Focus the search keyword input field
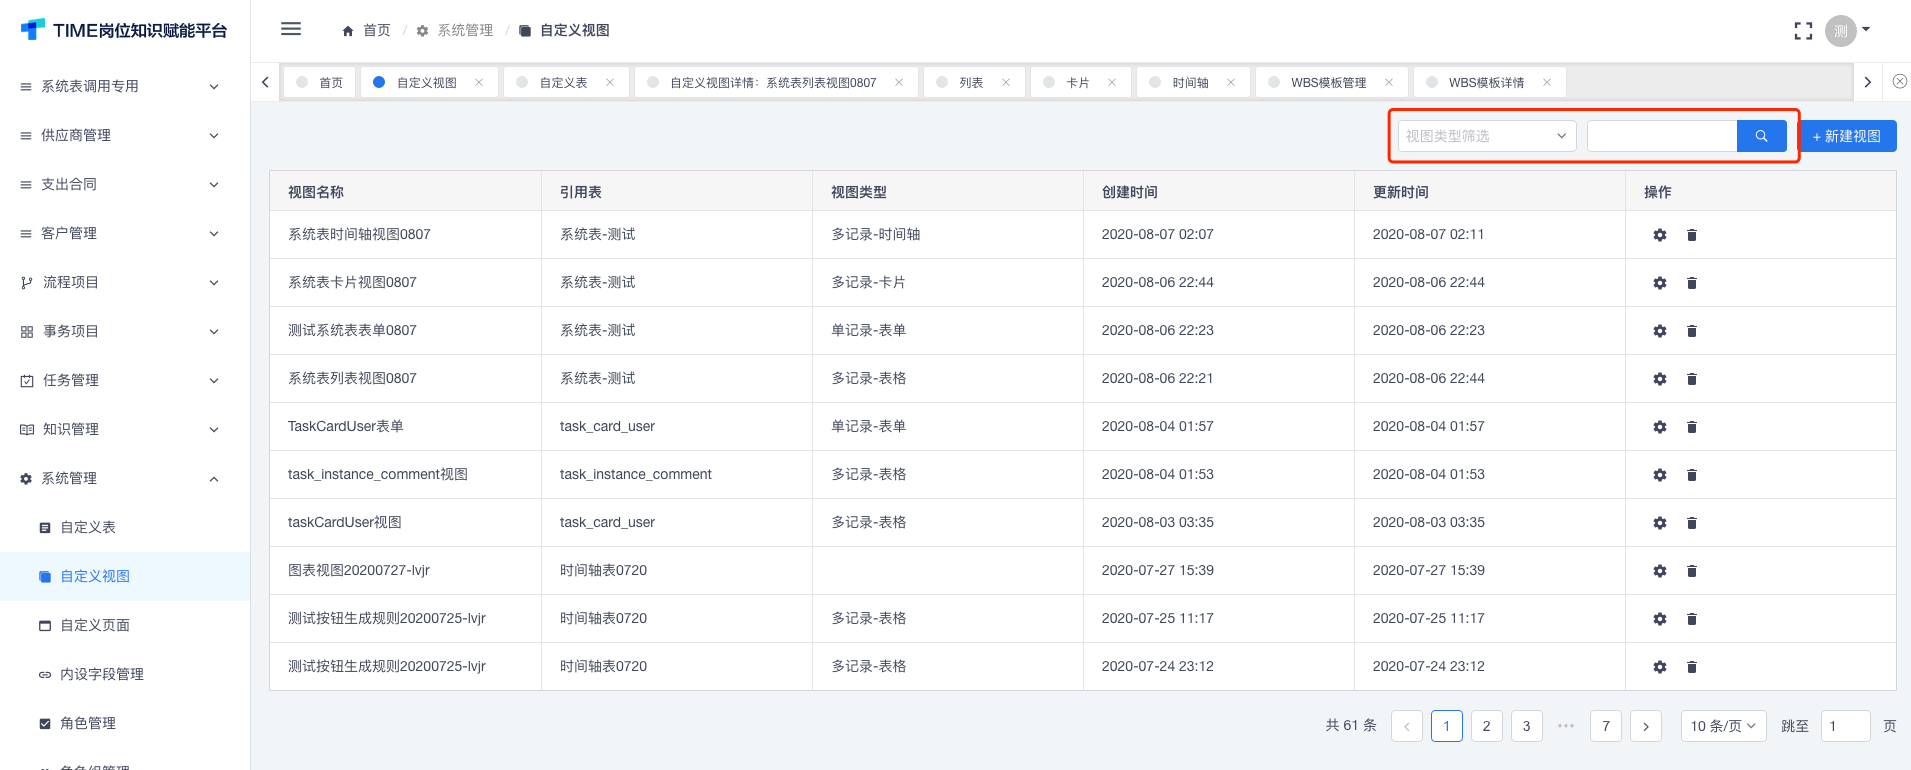The image size is (1911, 770). point(1662,136)
